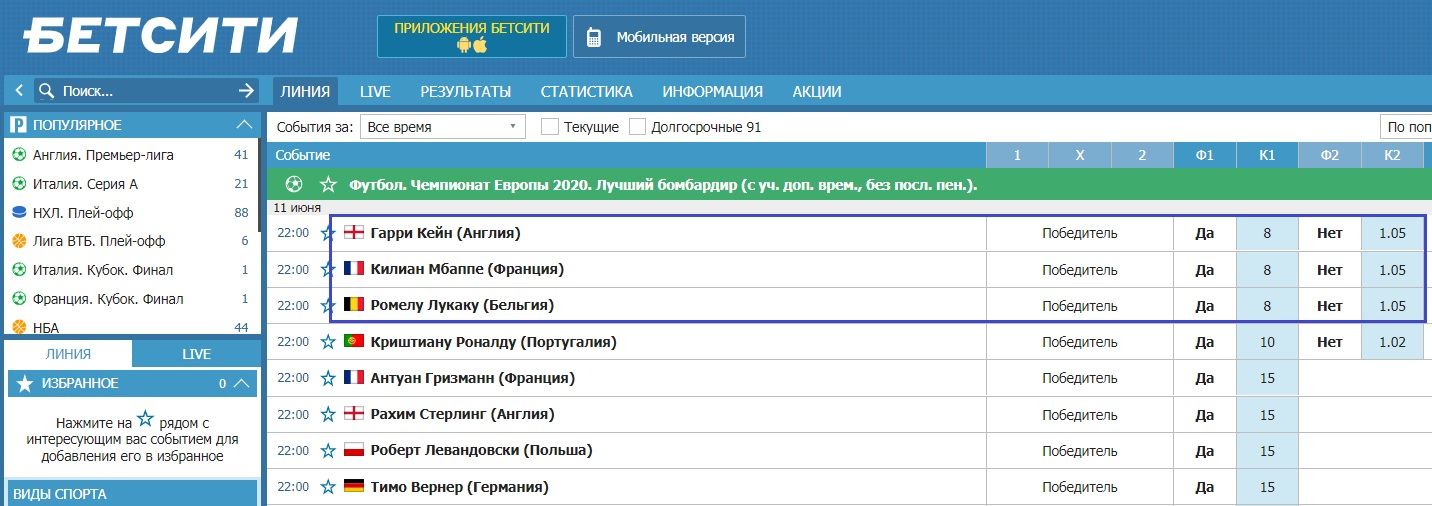Toggle the Текущие checkbox
Screen dimensions: 1432x506
coord(549,127)
